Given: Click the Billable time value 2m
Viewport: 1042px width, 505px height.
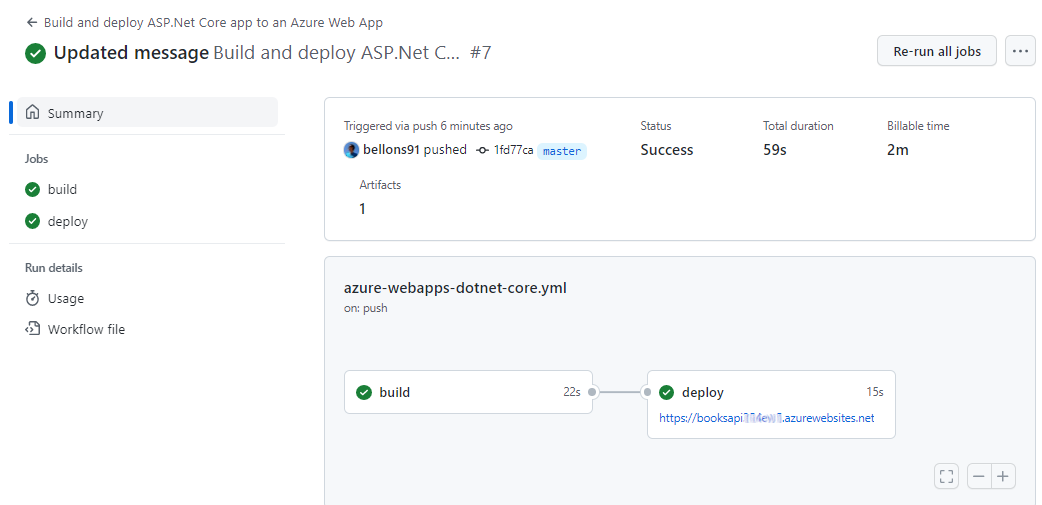Looking at the screenshot, I should pyautogui.click(x=898, y=150).
